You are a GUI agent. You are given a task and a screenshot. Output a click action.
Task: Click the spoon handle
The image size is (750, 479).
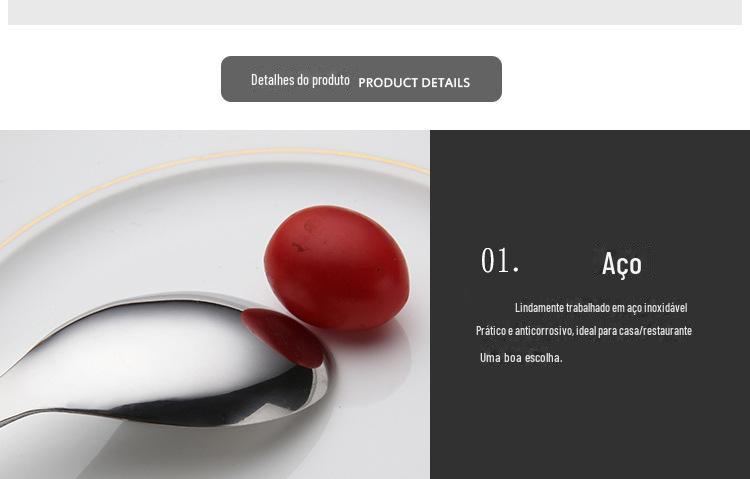pyautogui.click(x=29, y=416)
